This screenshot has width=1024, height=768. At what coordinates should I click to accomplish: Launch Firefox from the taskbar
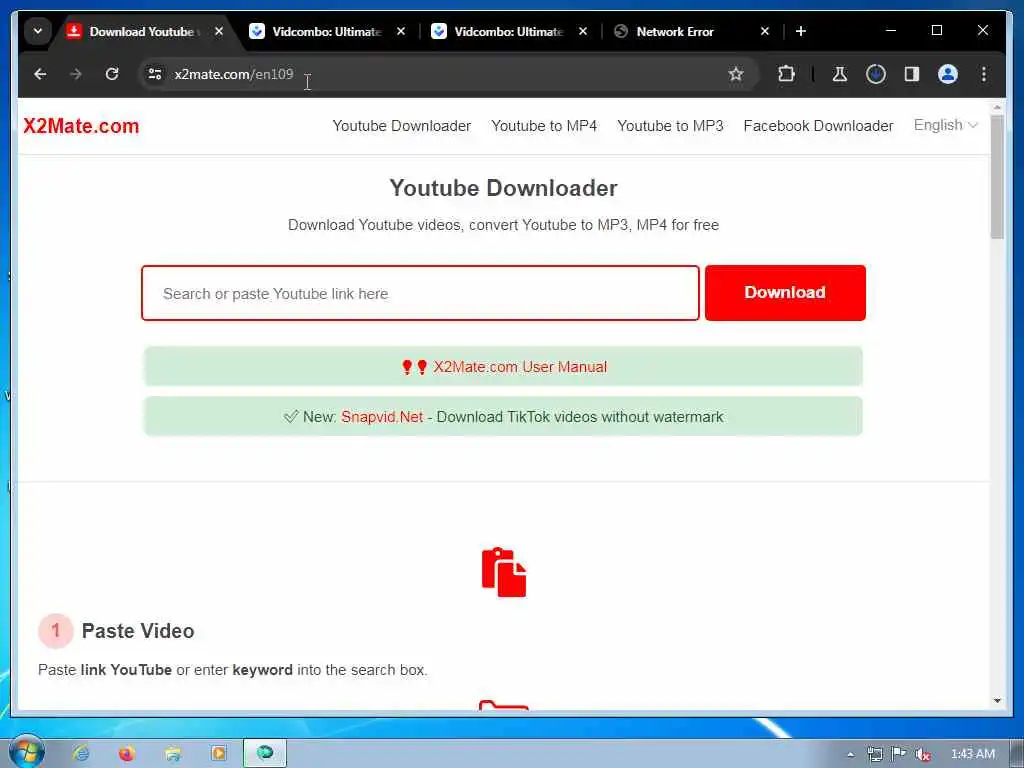pos(126,754)
